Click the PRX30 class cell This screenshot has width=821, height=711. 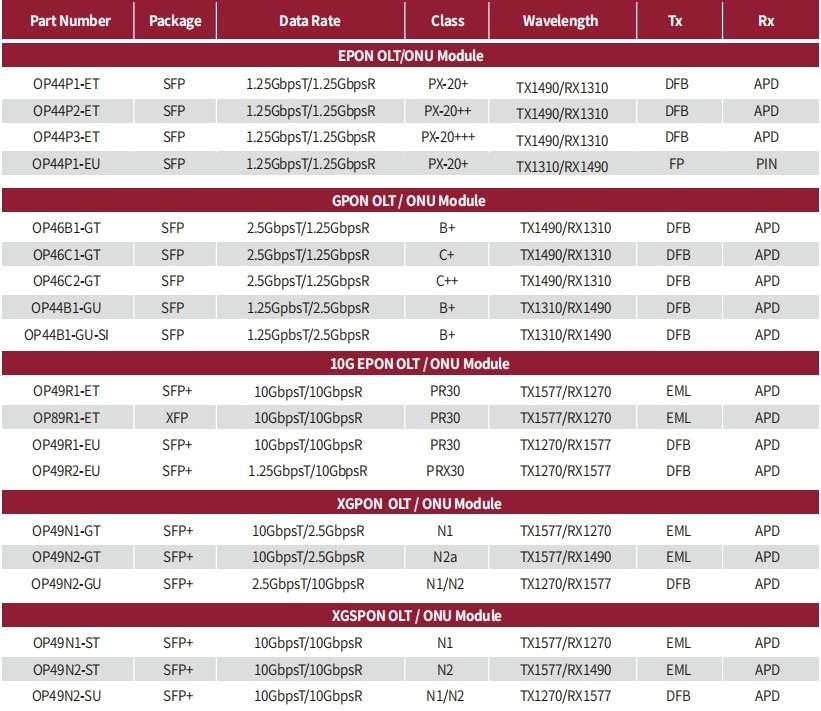[445, 471]
